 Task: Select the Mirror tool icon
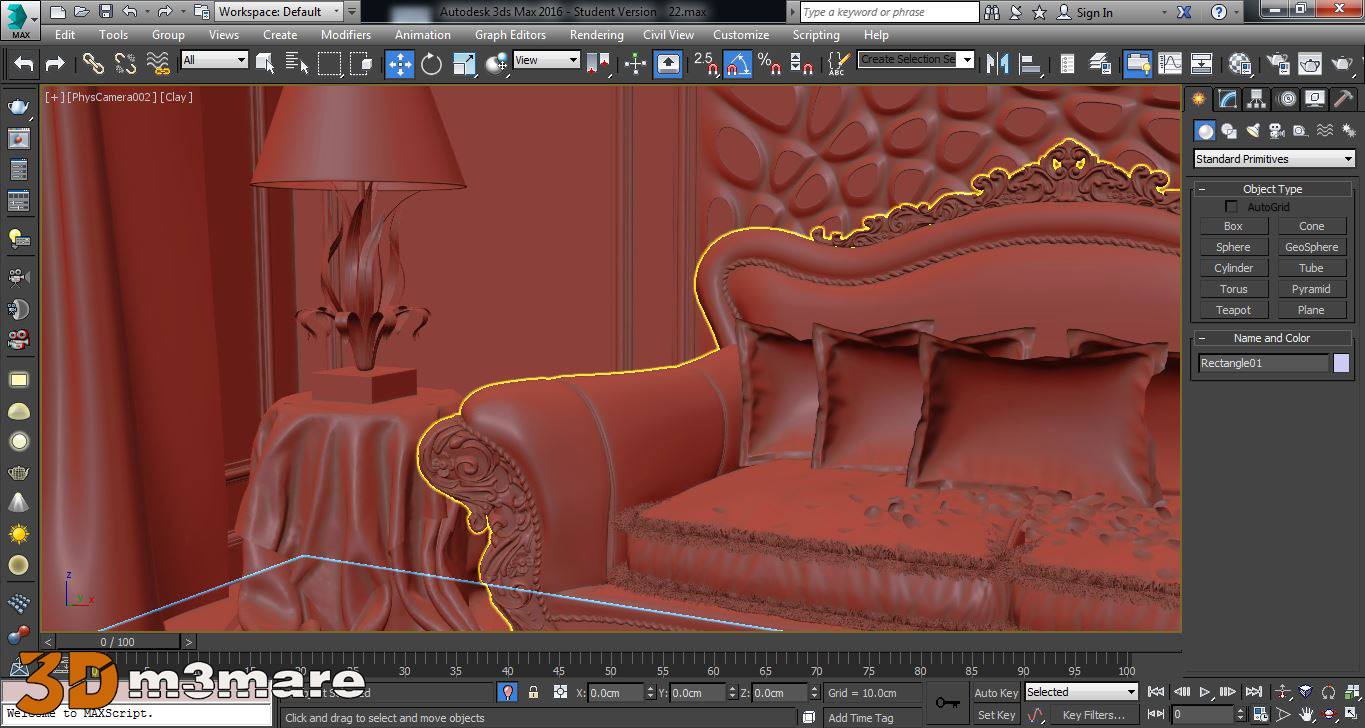997,63
